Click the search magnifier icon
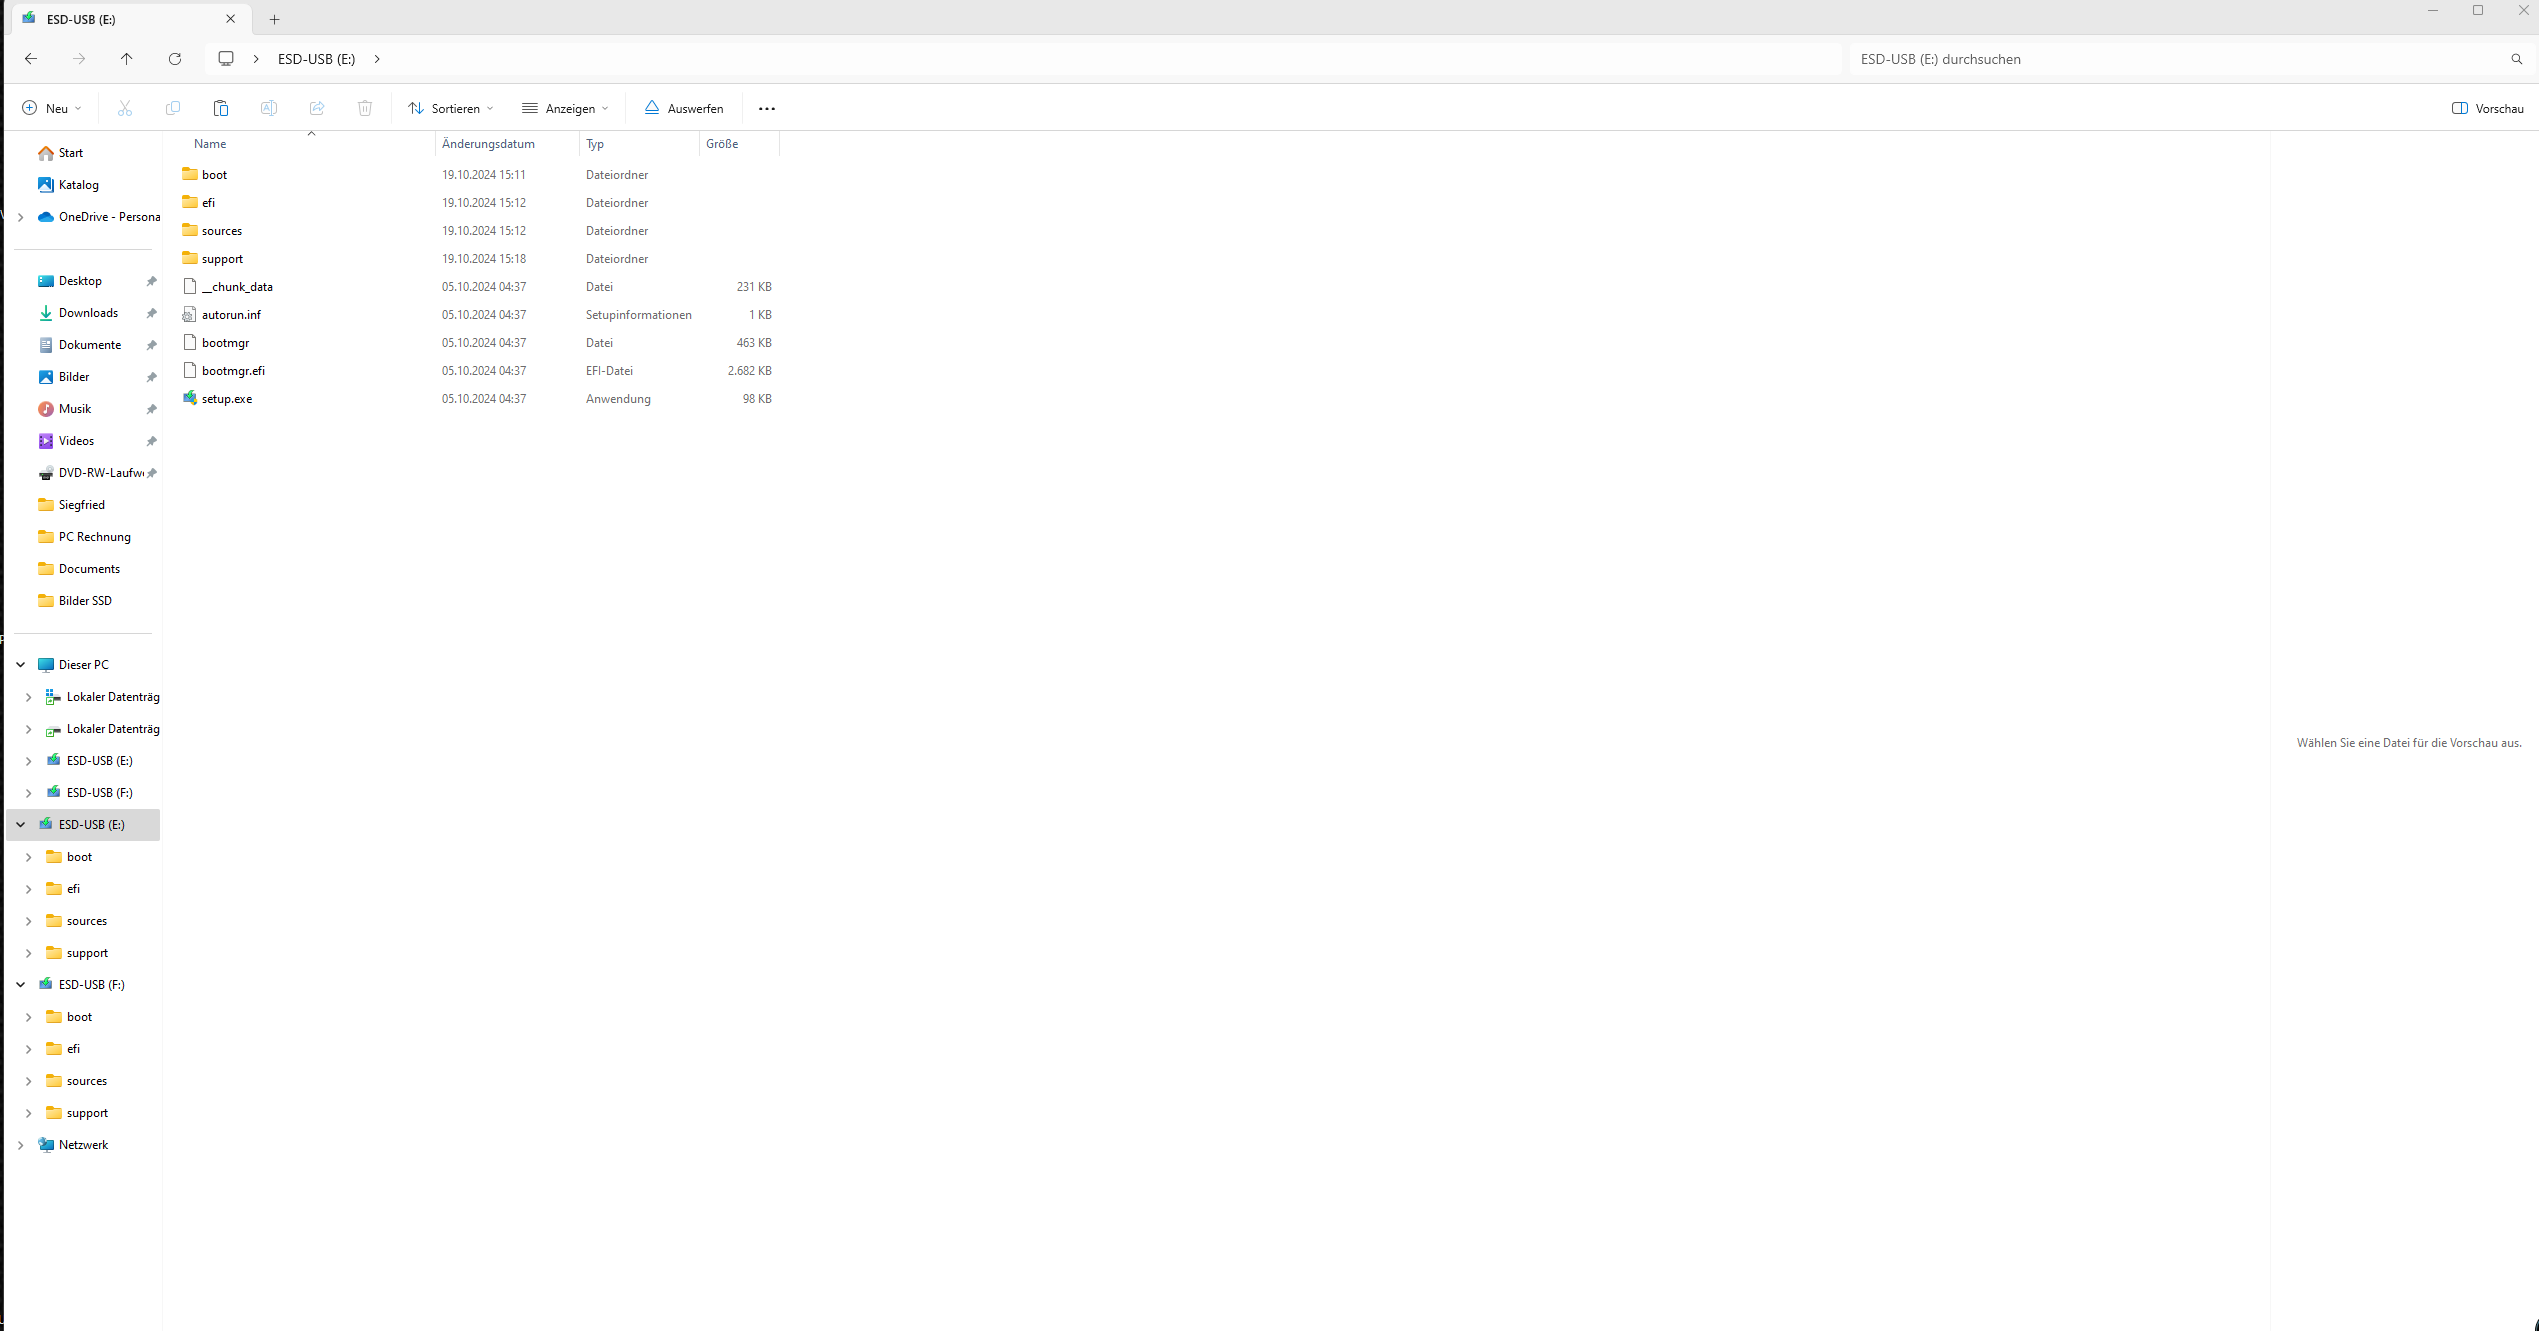 tap(2516, 59)
